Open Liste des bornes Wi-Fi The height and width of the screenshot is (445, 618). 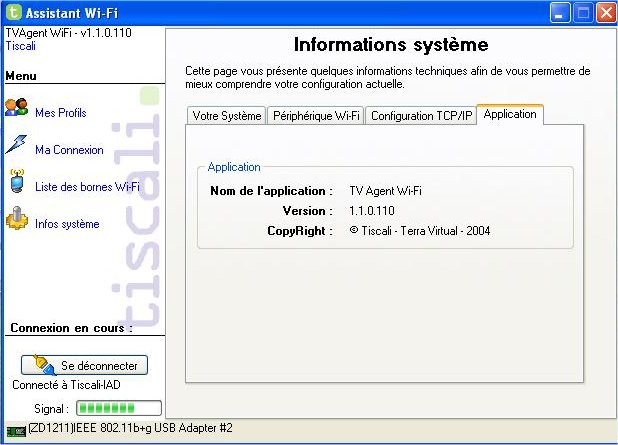pos(87,187)
